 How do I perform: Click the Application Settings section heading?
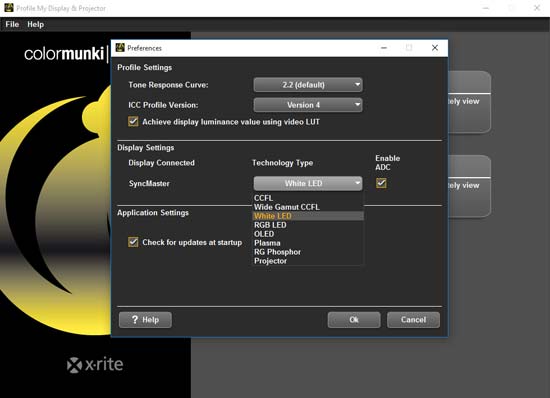click(x=153, y=213)
